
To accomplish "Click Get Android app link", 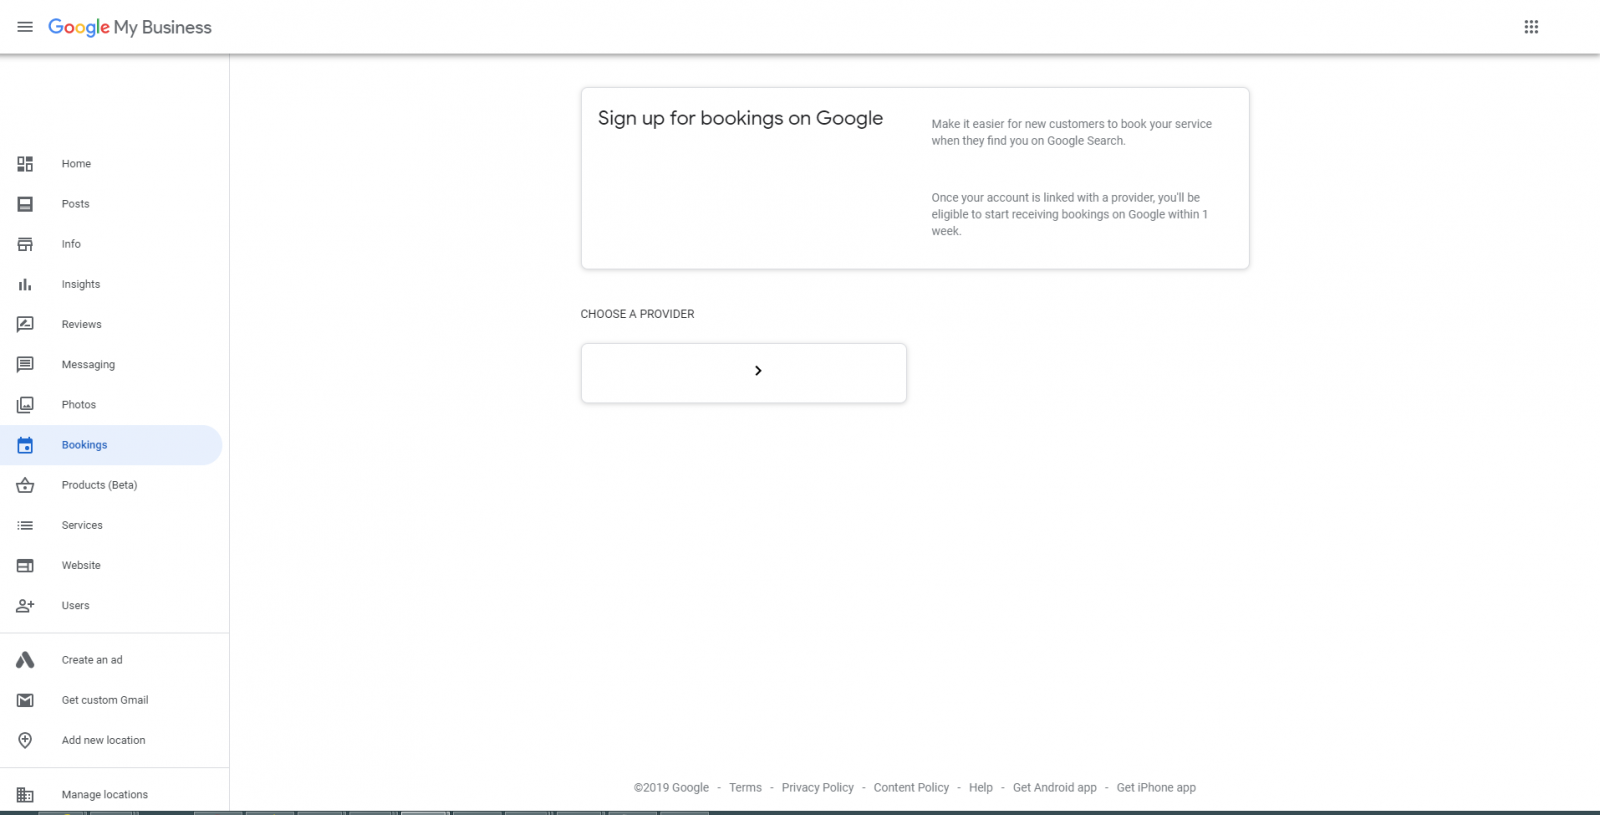I will click(x=1055, y=788).
